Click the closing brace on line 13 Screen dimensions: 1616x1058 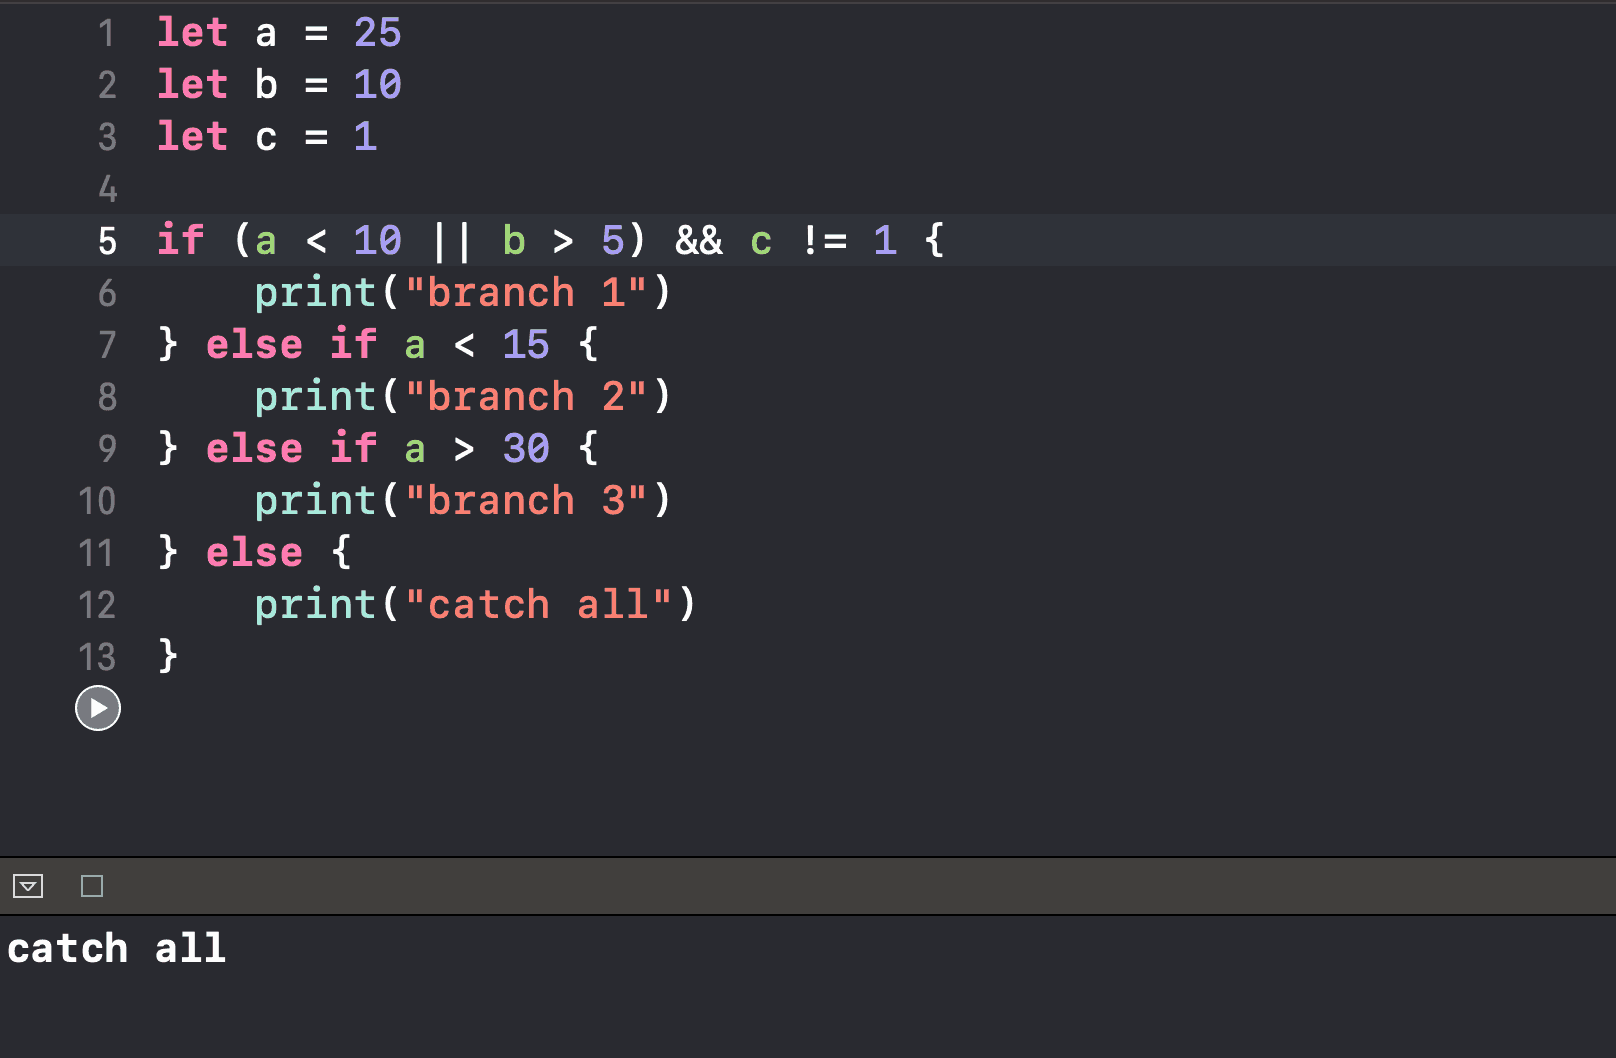coord(168,657)
